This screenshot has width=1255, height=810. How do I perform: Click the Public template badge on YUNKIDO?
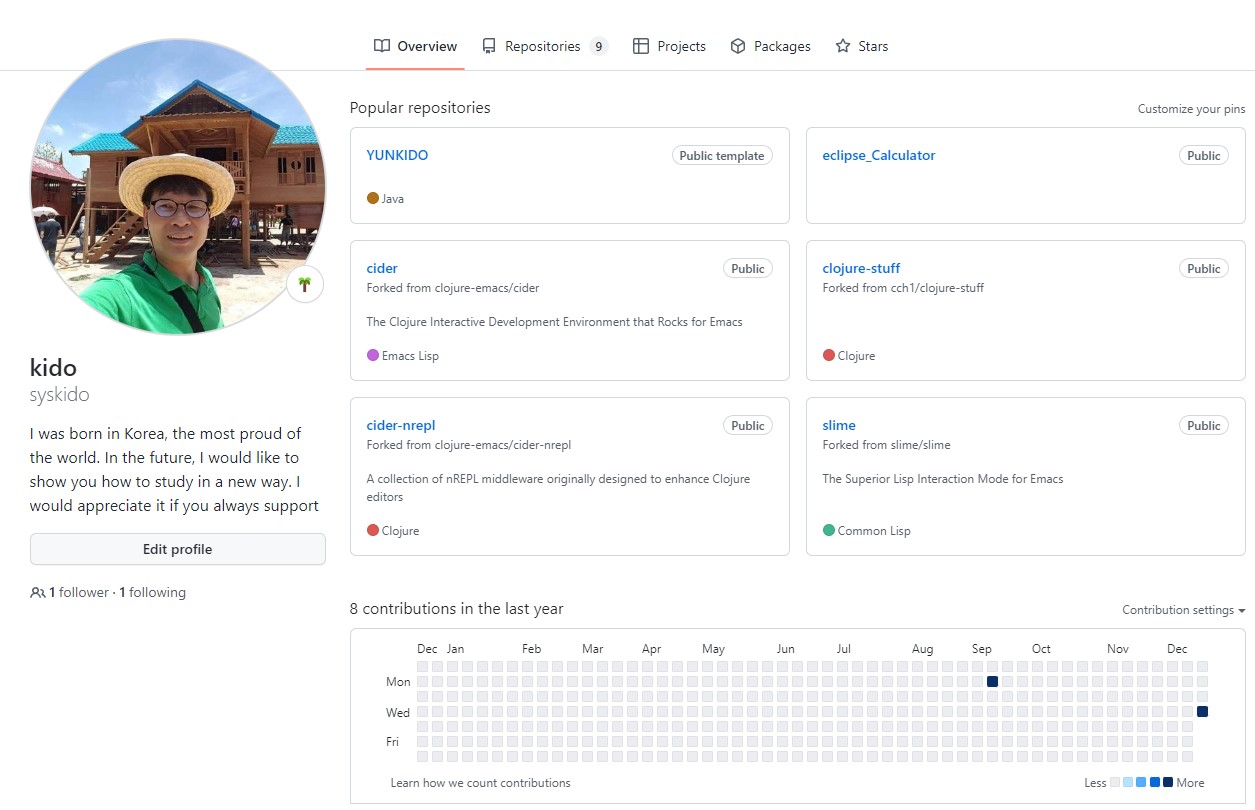click(722, 156)
